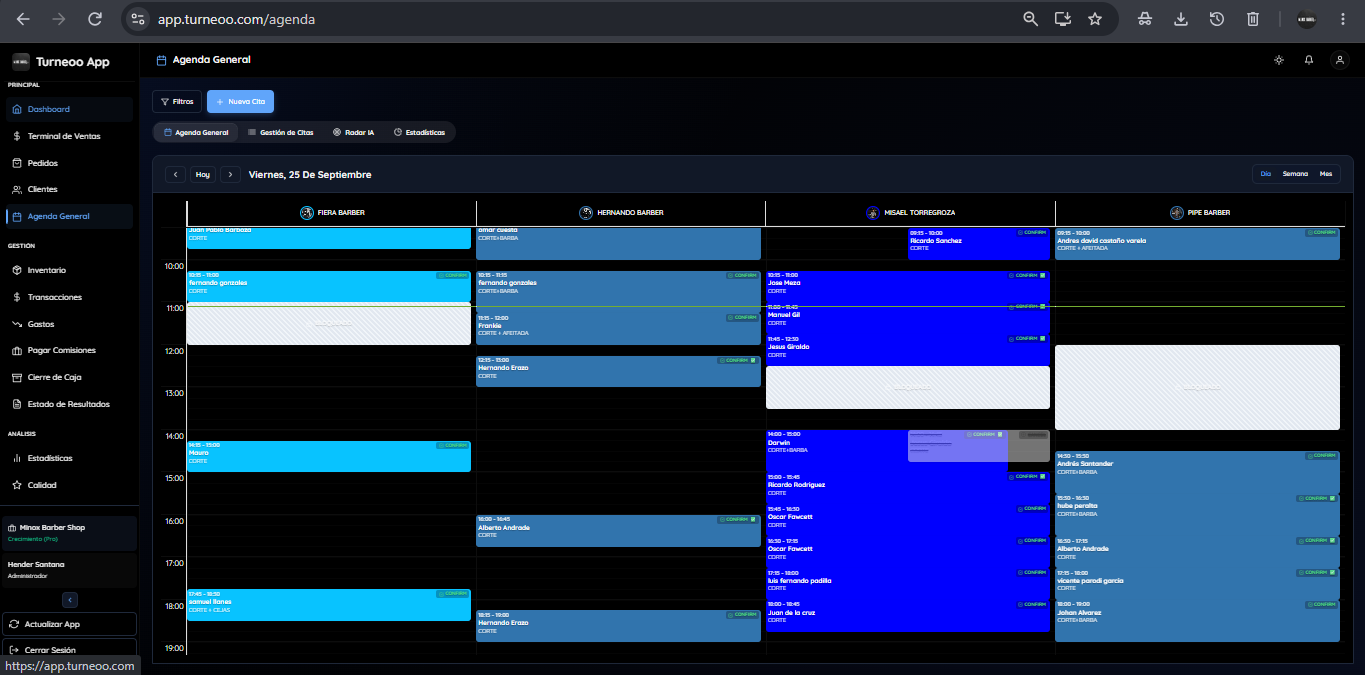Open the notifications bell
This screenshot has width=1365, height=675.
click(1309, 60)
